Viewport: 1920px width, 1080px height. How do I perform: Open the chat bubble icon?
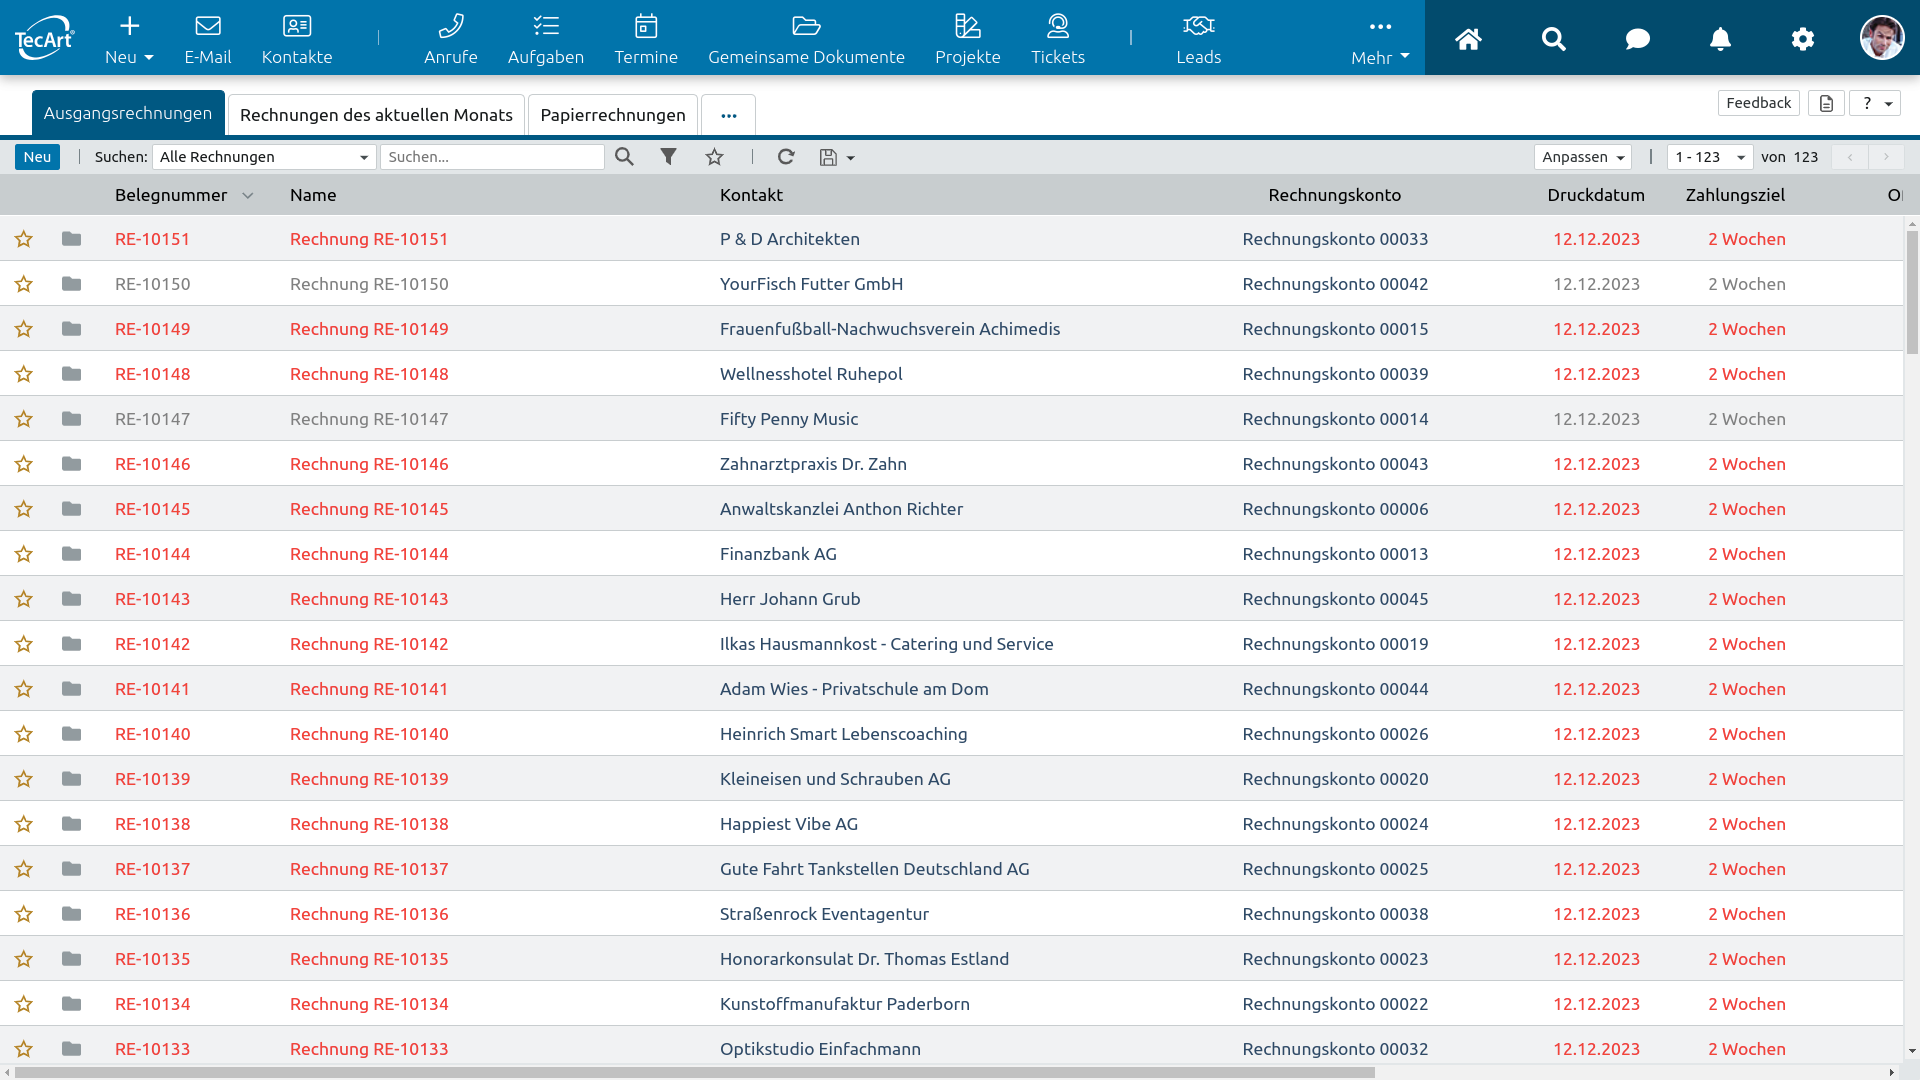tap(1637, 39)
